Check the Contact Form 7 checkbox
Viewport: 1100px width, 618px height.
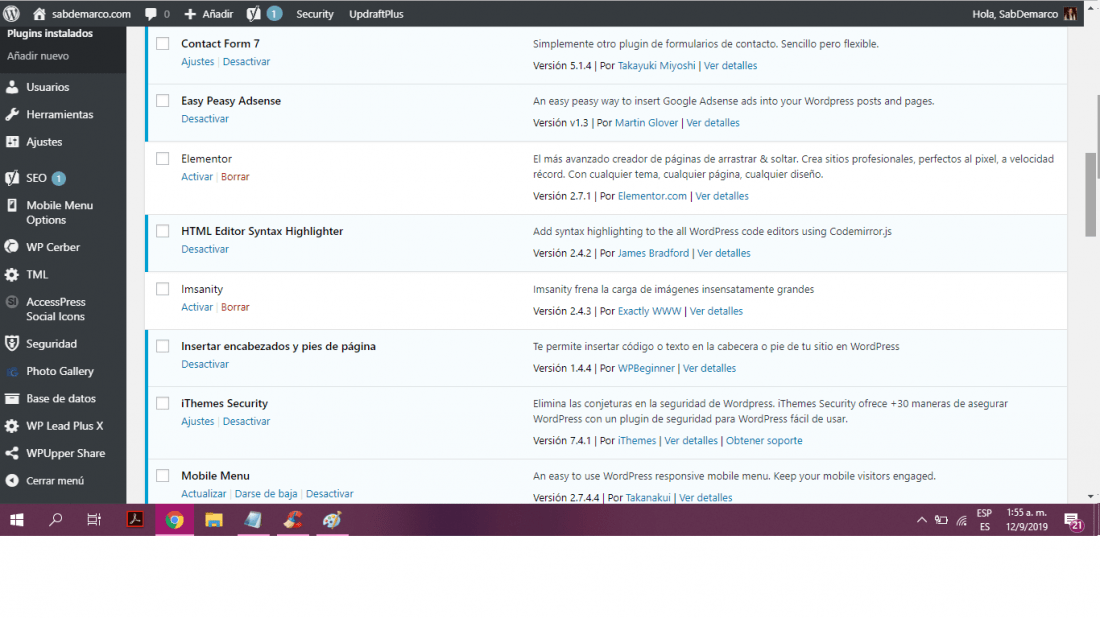click(163, 43)
